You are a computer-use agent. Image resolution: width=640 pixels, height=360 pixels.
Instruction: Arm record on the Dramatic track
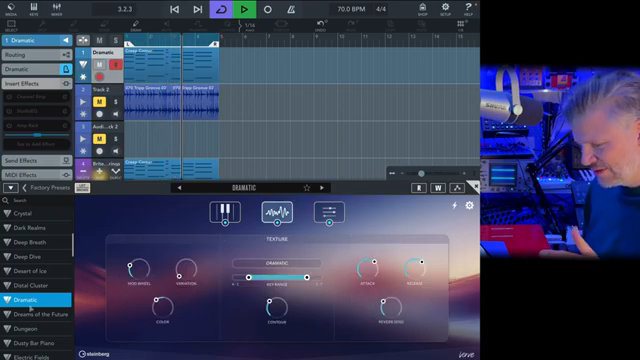99,77
